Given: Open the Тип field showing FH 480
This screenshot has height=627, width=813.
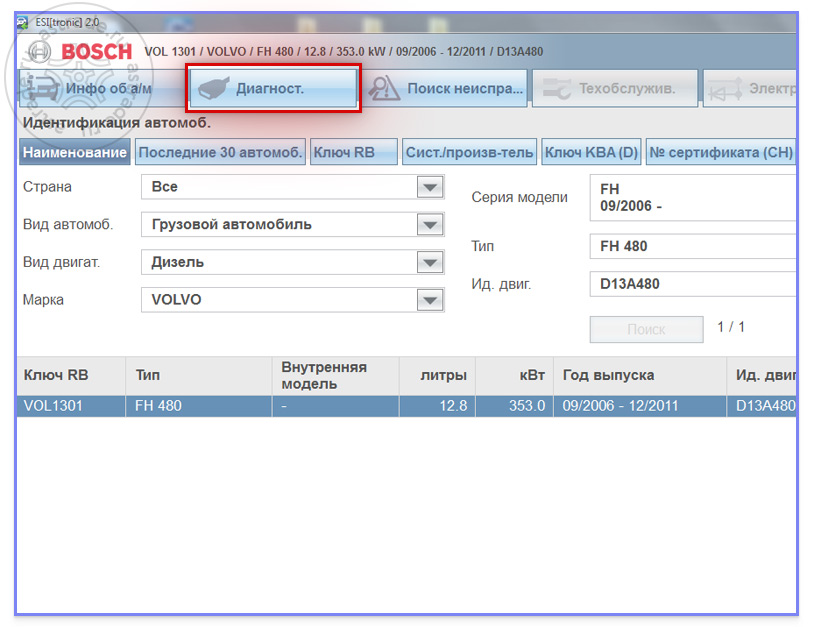Looking at the screenshot, I should pyautogui.click(x=693, y=246).
